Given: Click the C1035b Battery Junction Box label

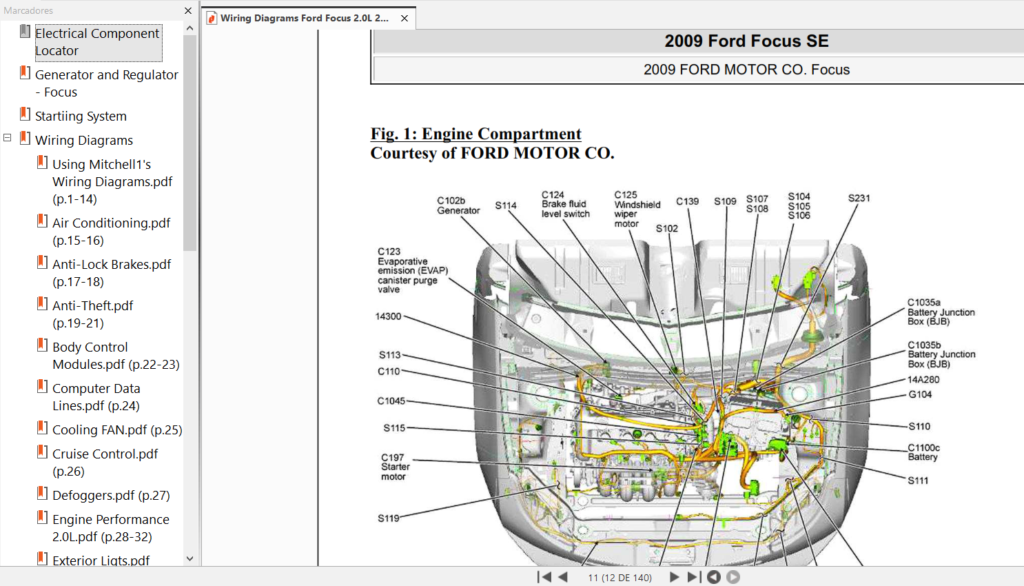Looking at the screenshot, I should point(941,355).
